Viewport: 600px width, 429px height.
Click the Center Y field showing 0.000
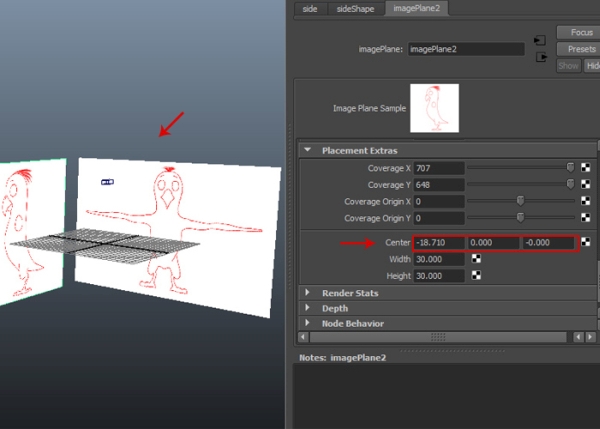point(493,243)
